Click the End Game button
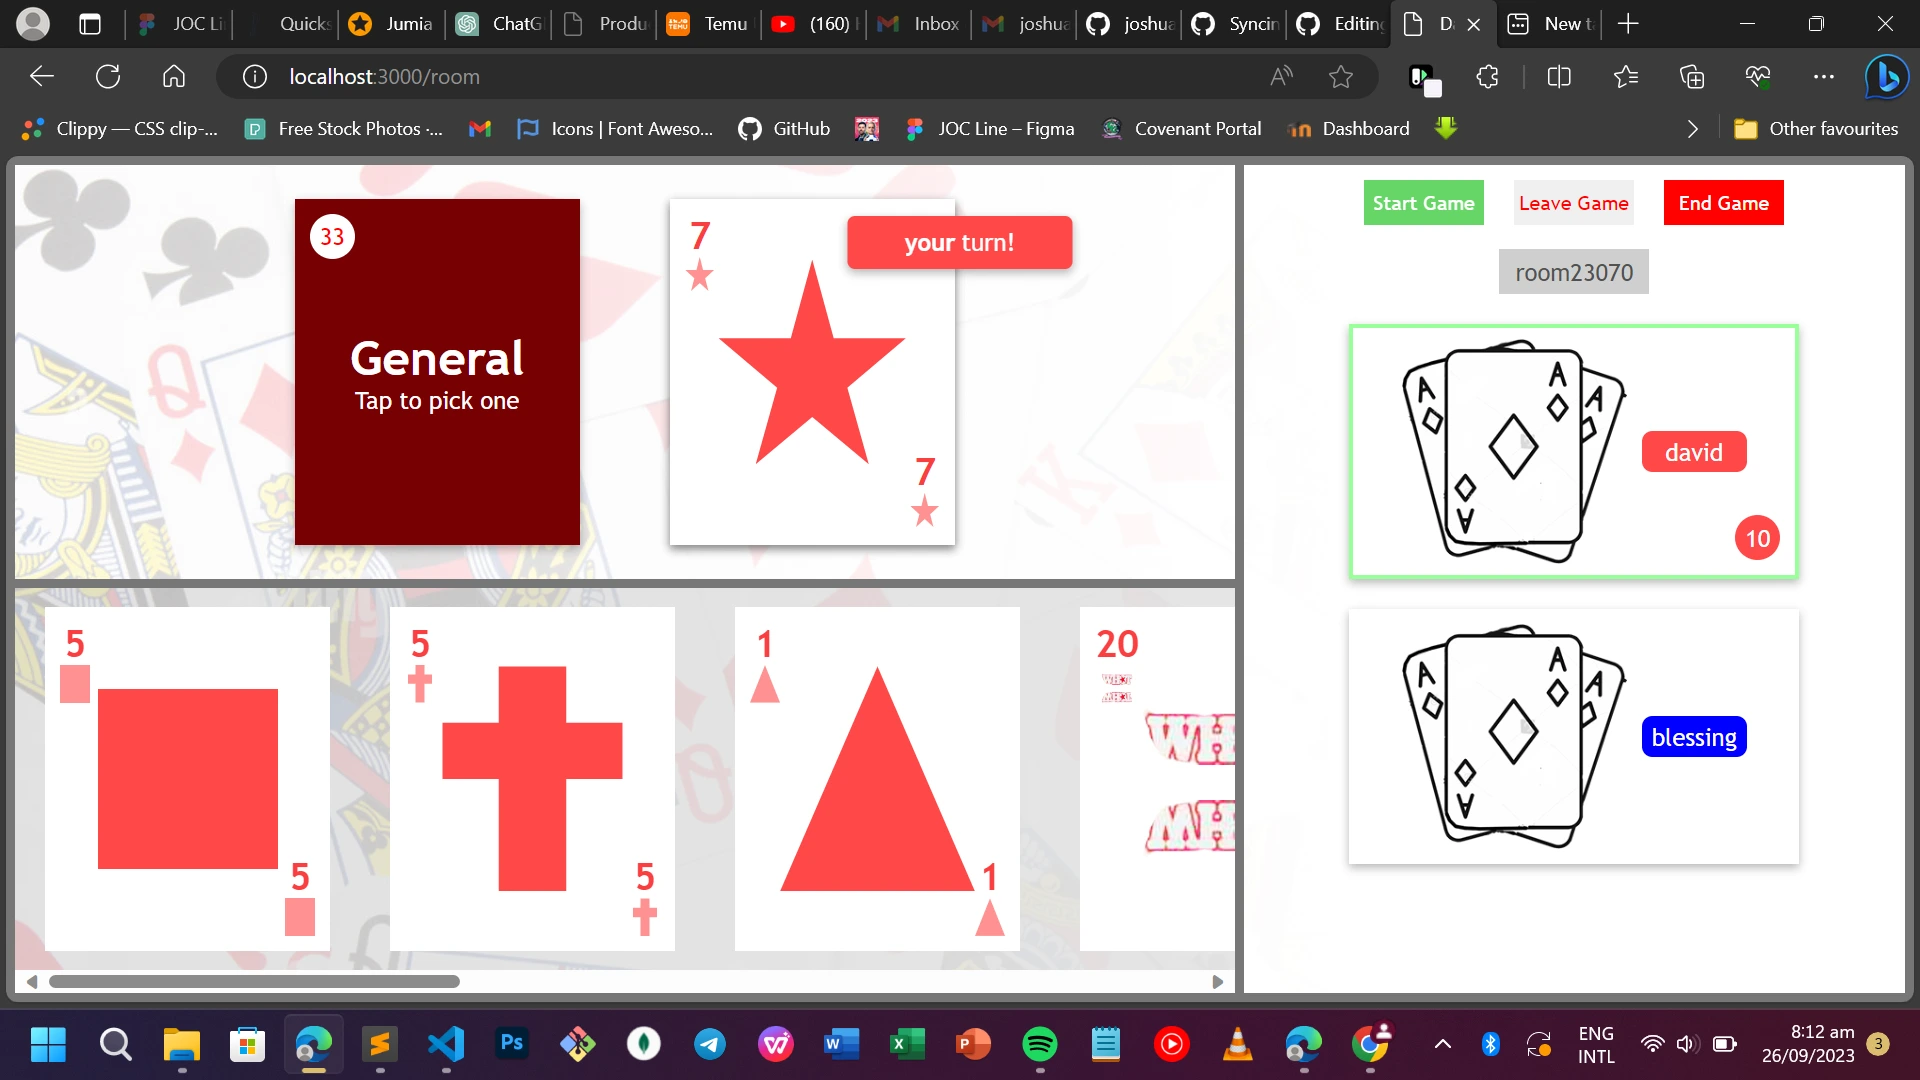Screen dimensions: 1920x1080 pos(1723,203)
